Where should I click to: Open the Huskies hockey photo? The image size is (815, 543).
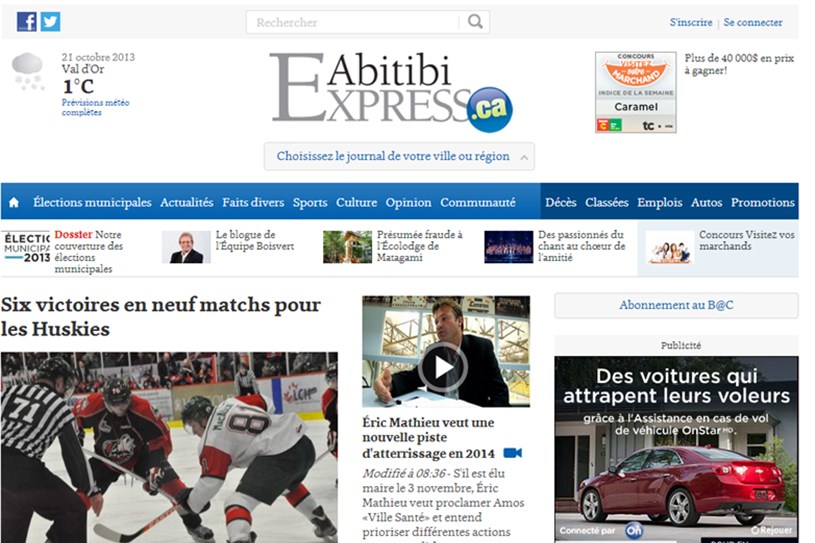(x=169, y=447)
